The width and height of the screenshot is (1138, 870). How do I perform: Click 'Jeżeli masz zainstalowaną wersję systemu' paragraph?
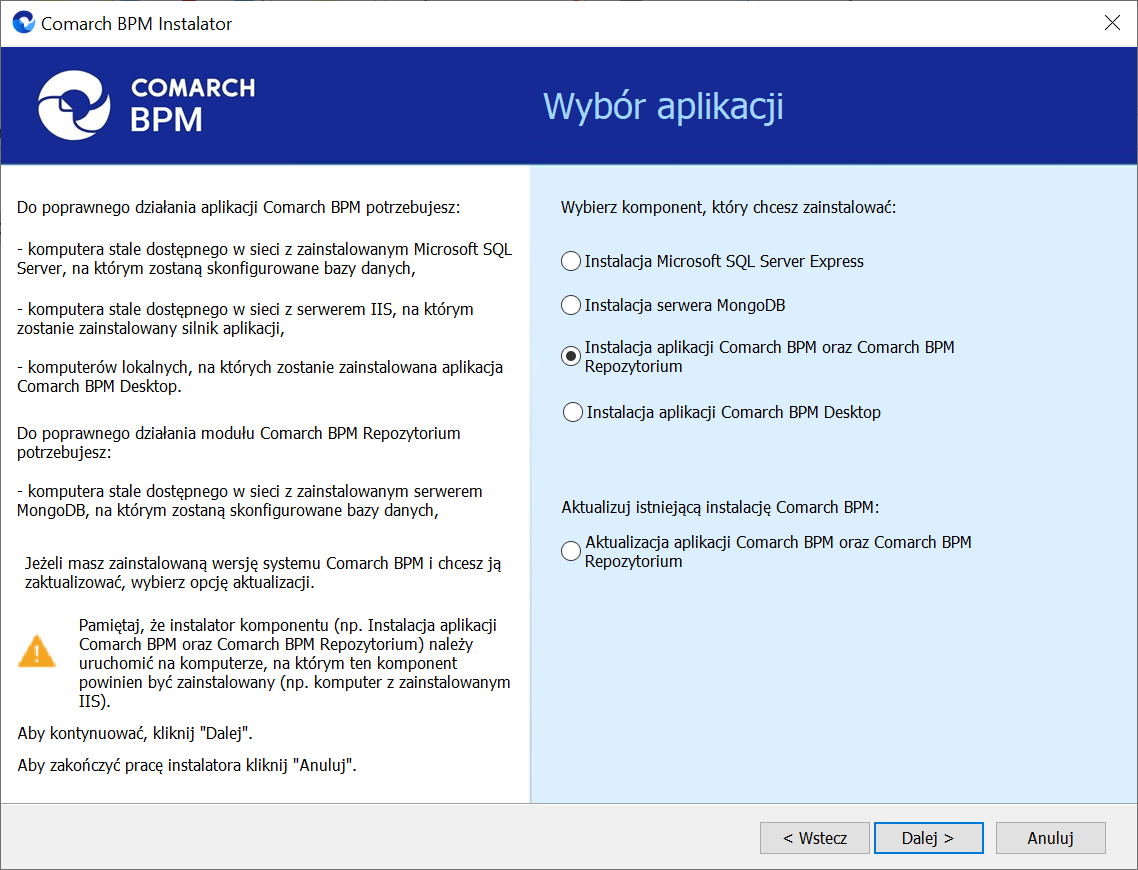[x=263, y=573]
